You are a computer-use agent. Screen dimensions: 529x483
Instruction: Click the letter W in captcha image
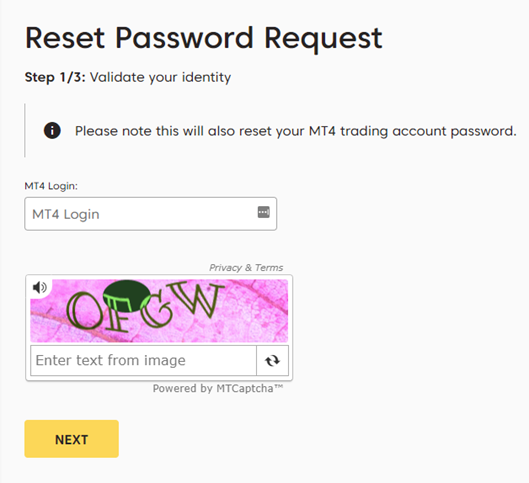point(196,301)
